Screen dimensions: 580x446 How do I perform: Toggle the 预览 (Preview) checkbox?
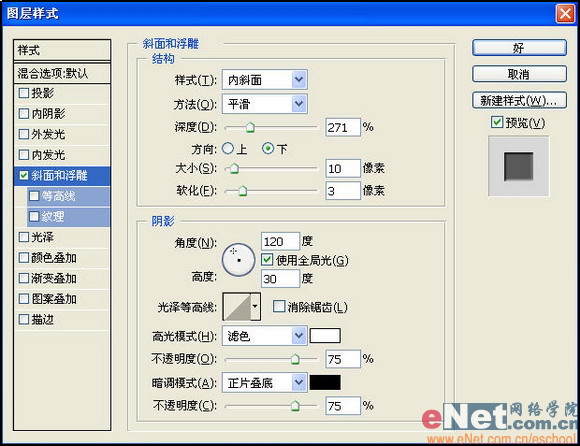click(497, 122)
